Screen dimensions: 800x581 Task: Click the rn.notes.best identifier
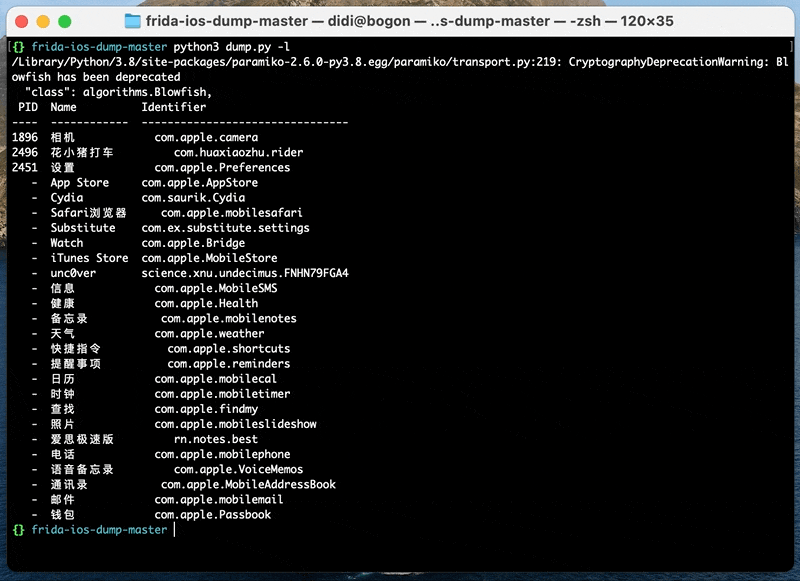(x=216, y=439)
